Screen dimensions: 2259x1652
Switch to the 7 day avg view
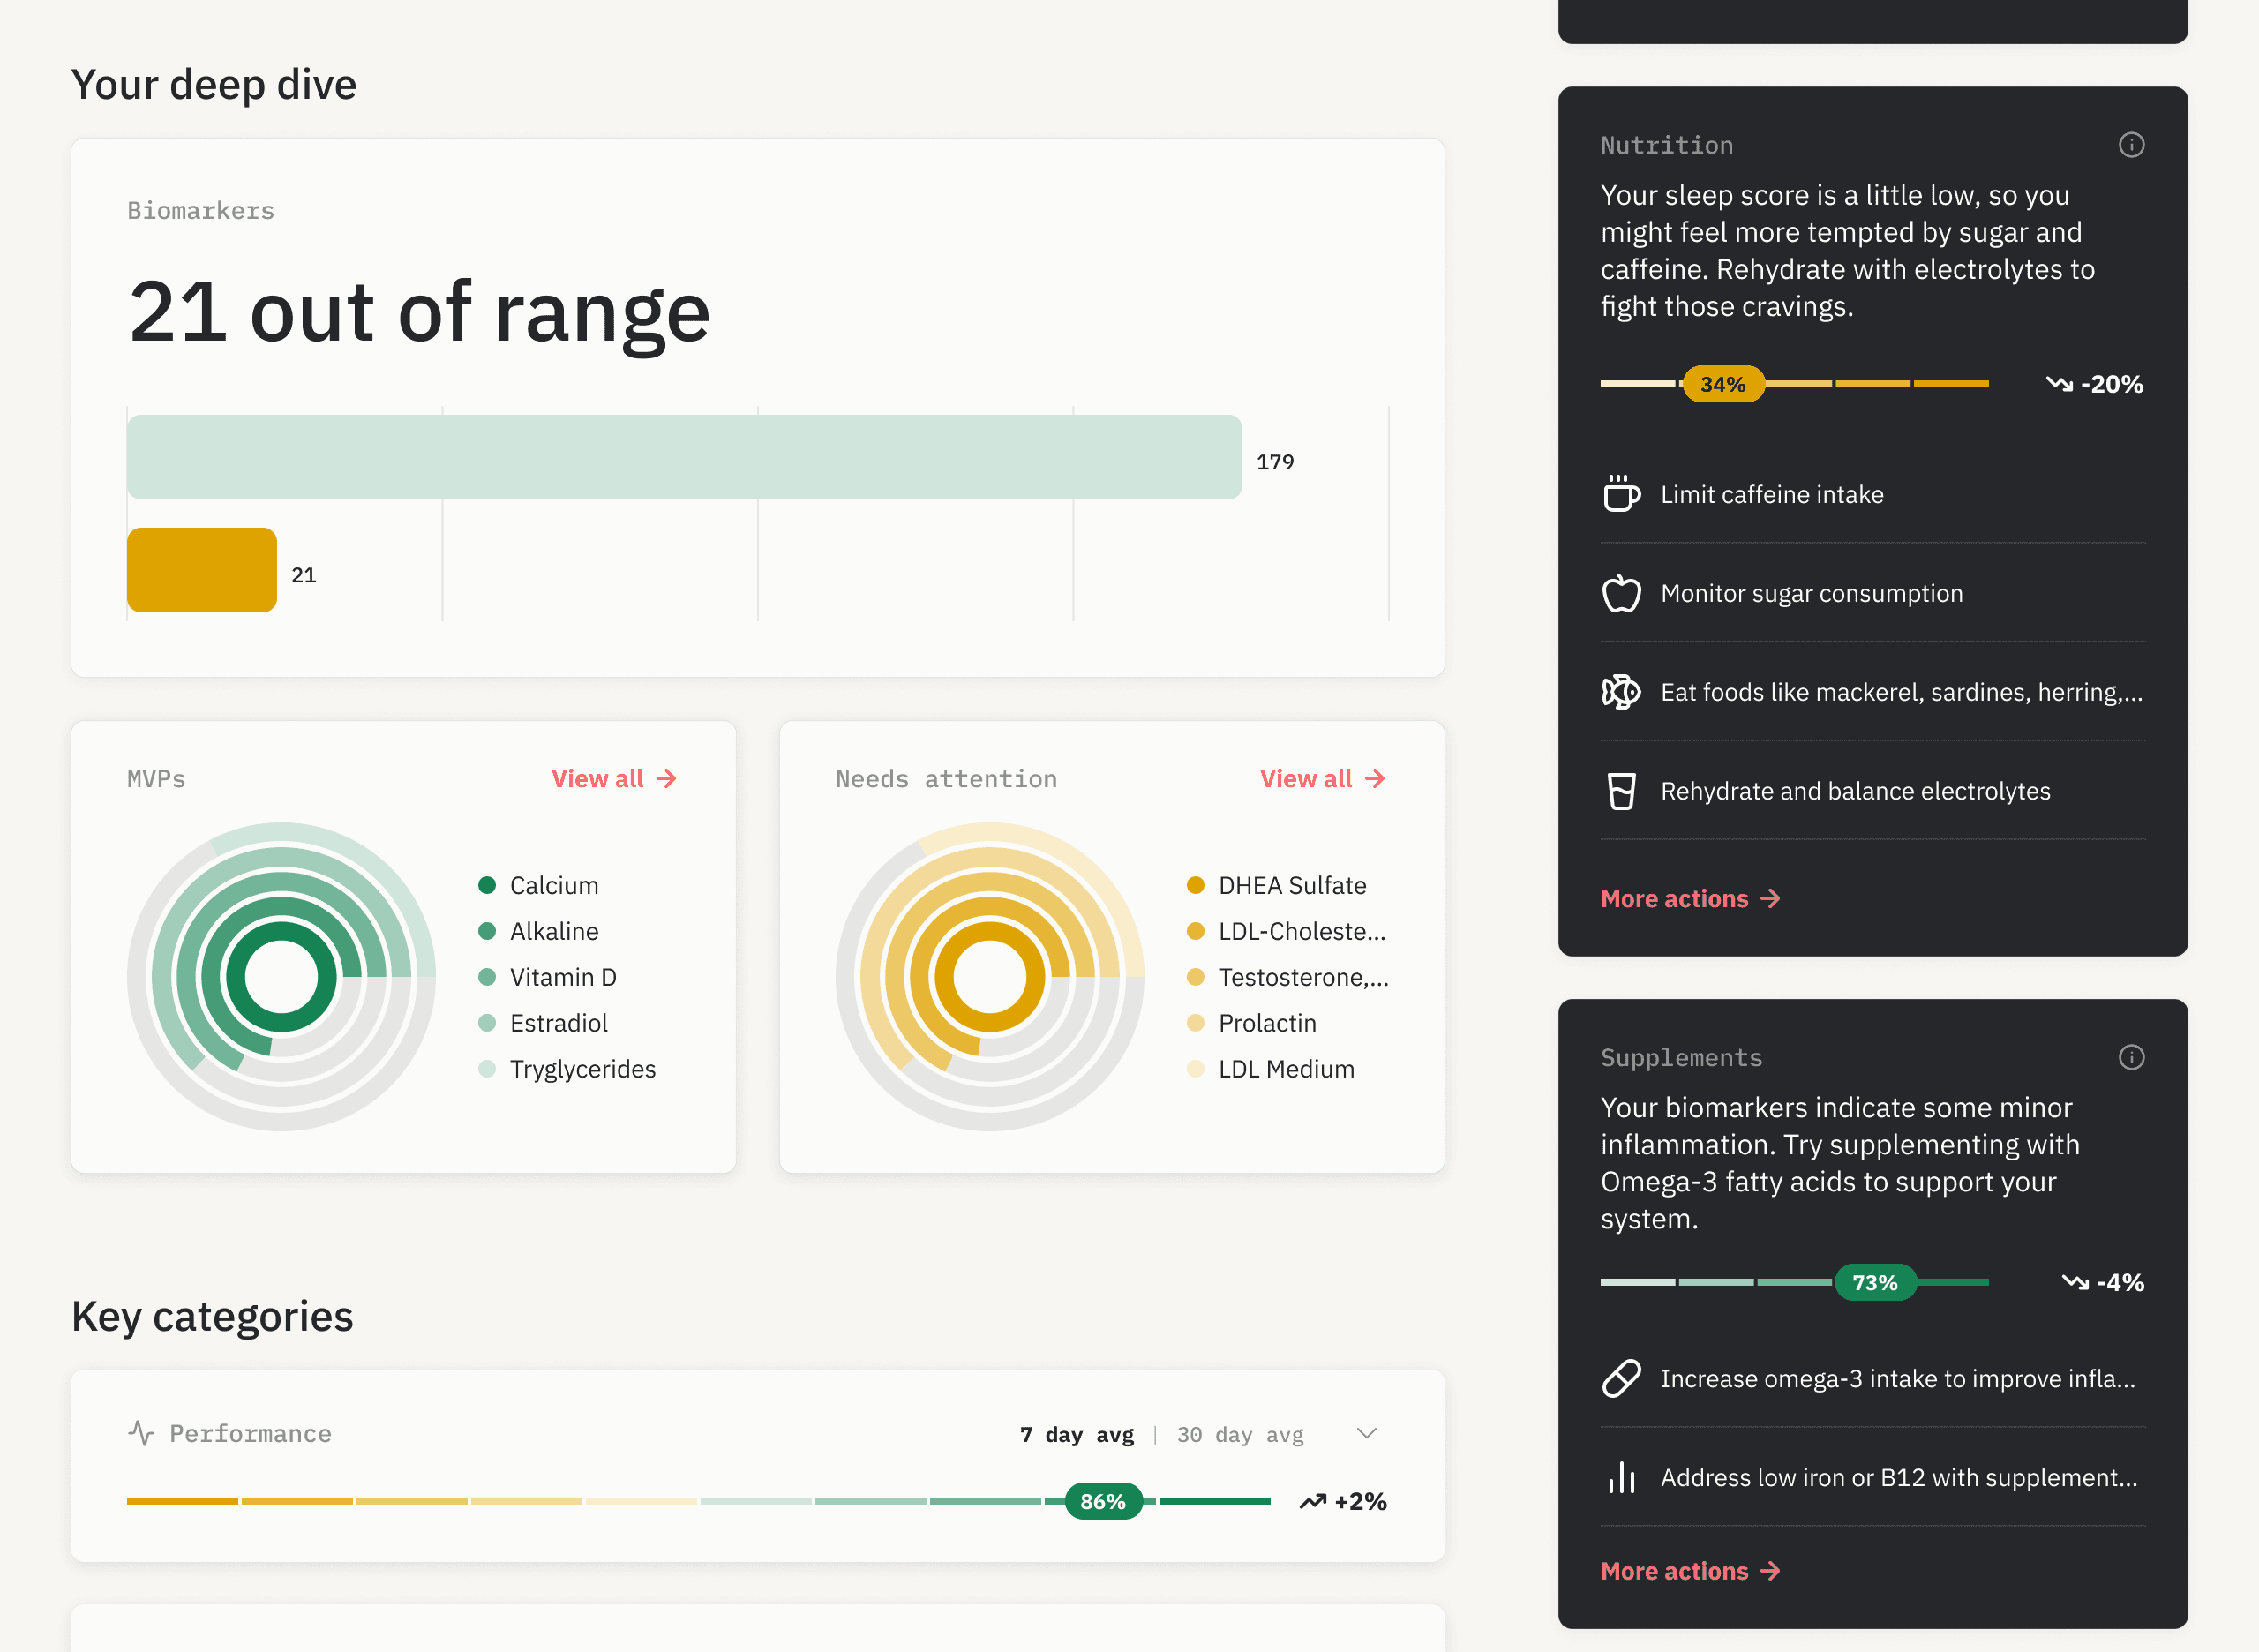click(1076, 1433)
